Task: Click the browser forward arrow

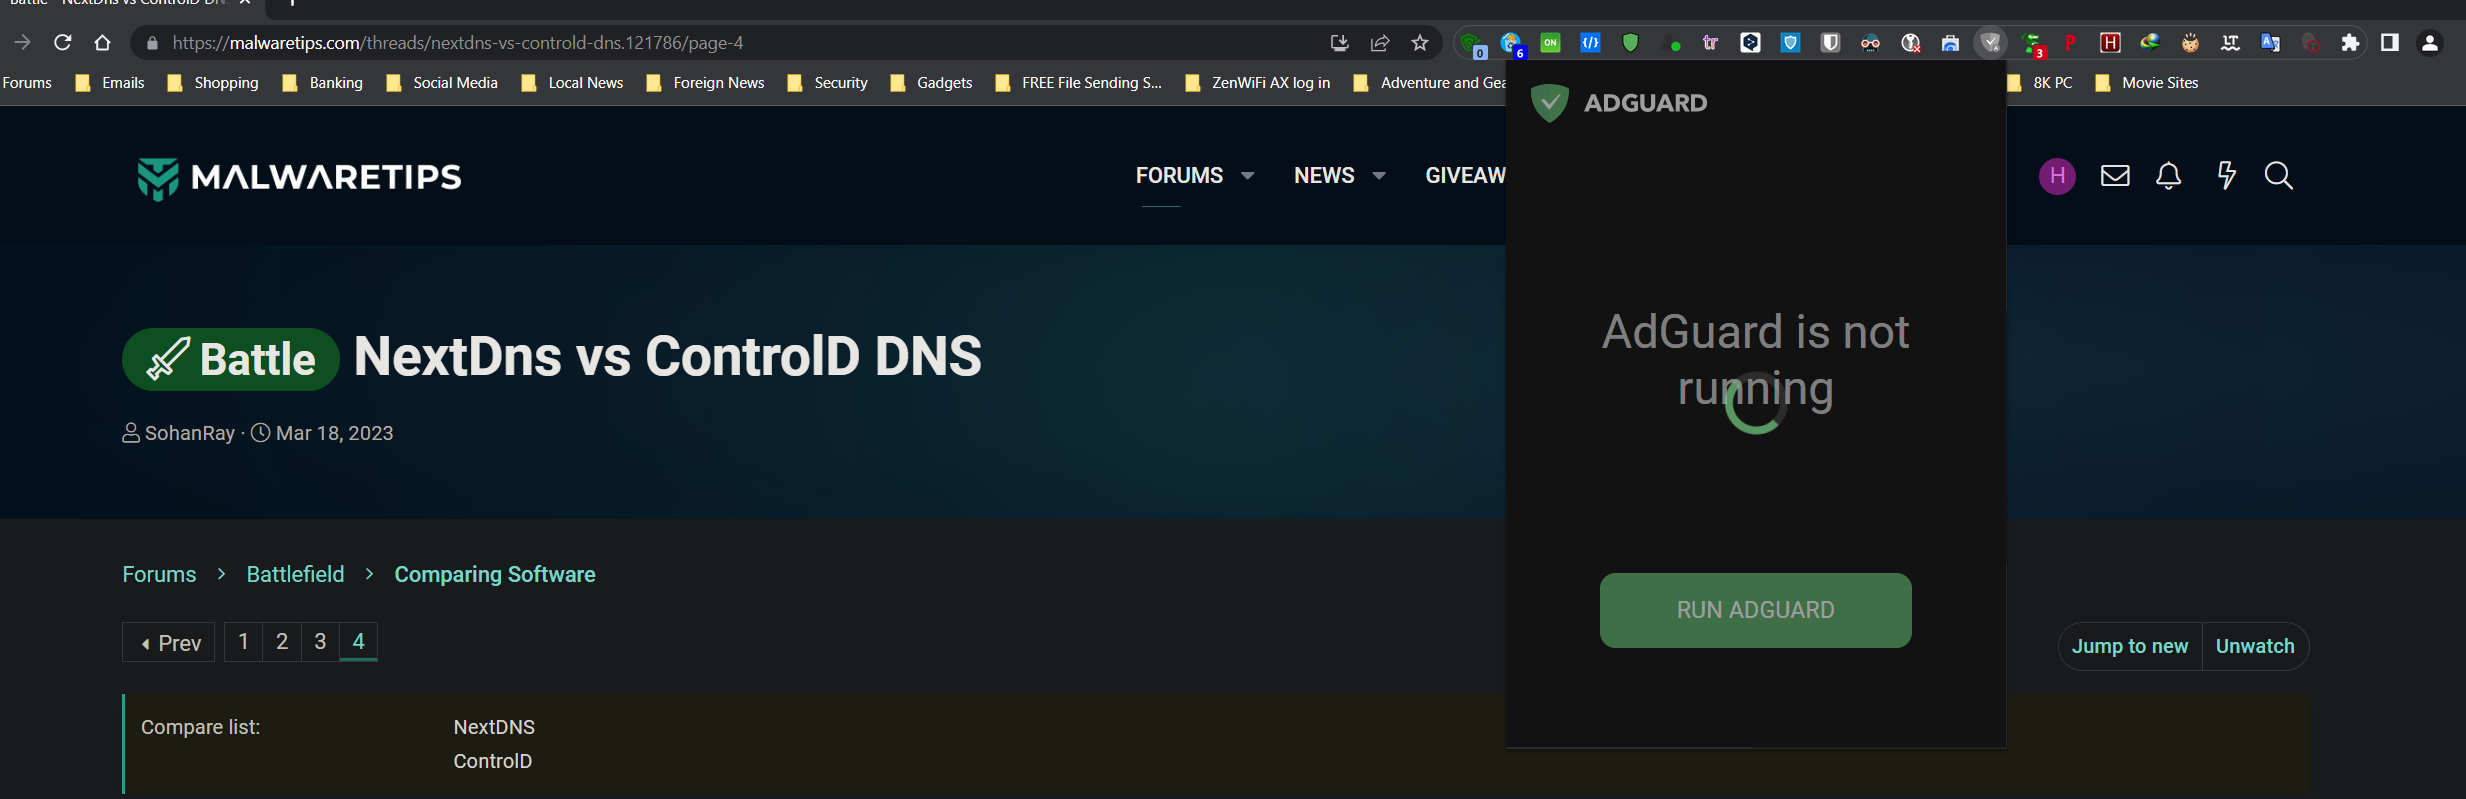Action: click(22, 43)
